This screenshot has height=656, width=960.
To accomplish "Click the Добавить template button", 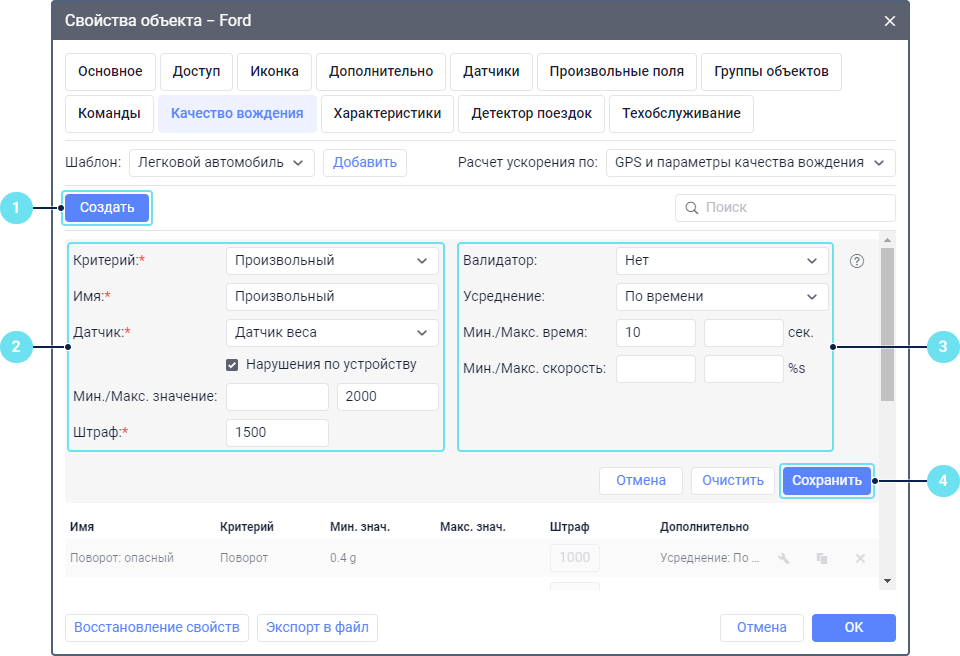I will pyautogui.click(x=365, y=163).
